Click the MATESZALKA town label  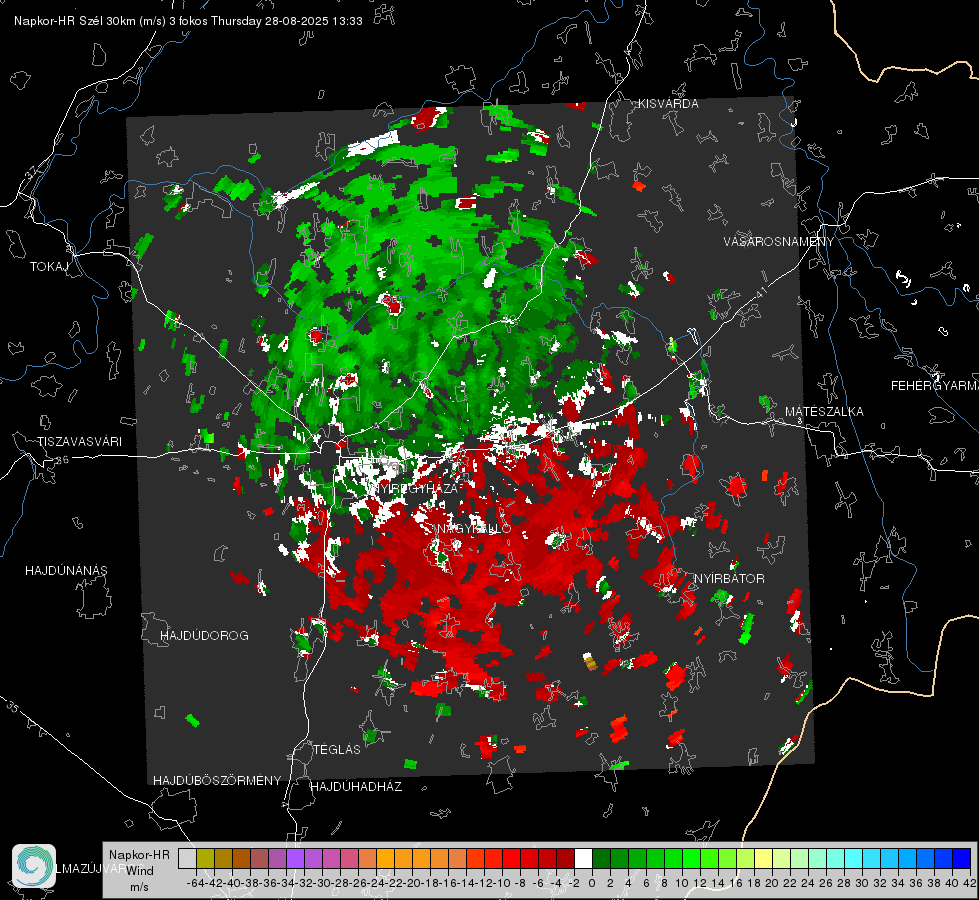(824, 412)
